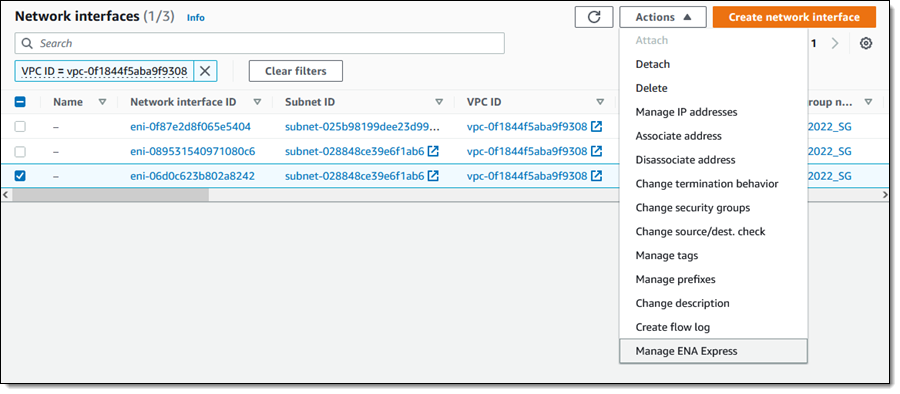Click the search magnifier icon

pyautogui.click(x=27, y=44)
